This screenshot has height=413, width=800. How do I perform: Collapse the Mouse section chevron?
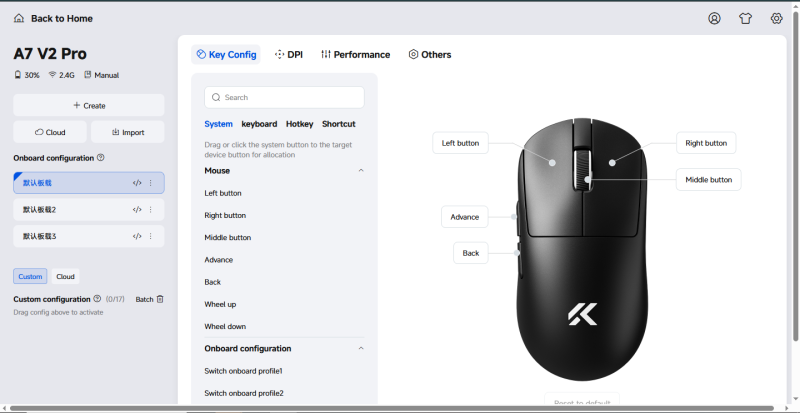361,171
